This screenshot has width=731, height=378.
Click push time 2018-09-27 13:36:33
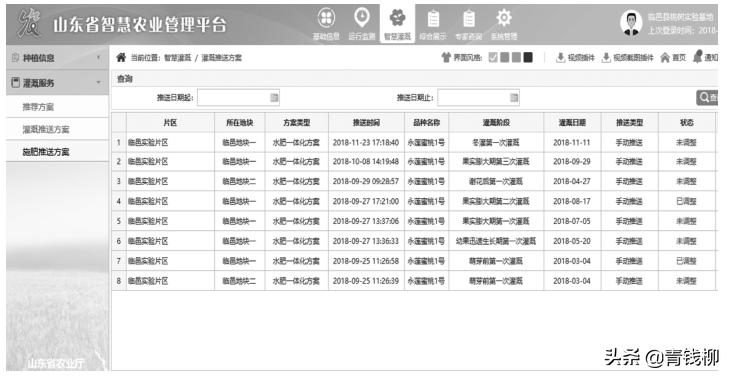[x=366, y=241]
